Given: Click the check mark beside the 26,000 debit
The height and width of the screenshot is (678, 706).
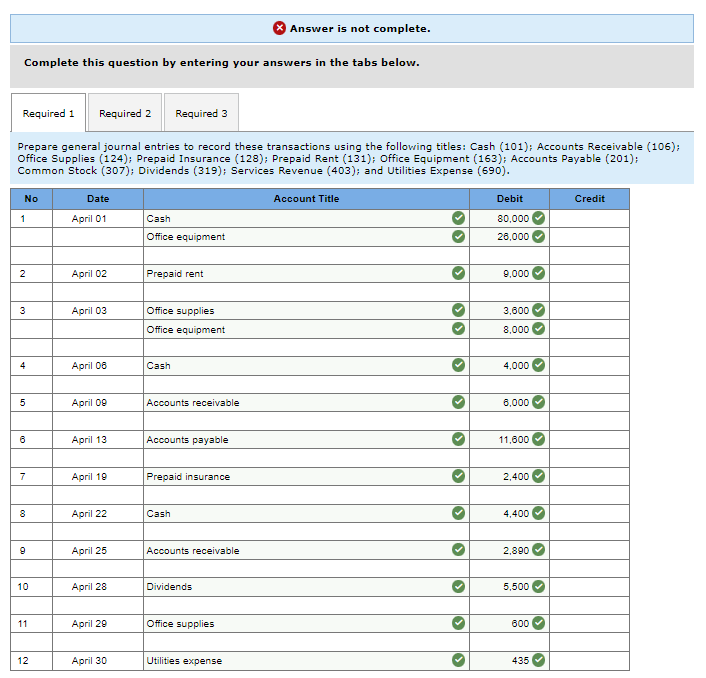Looking at the screenshot, I should point(539,237).
